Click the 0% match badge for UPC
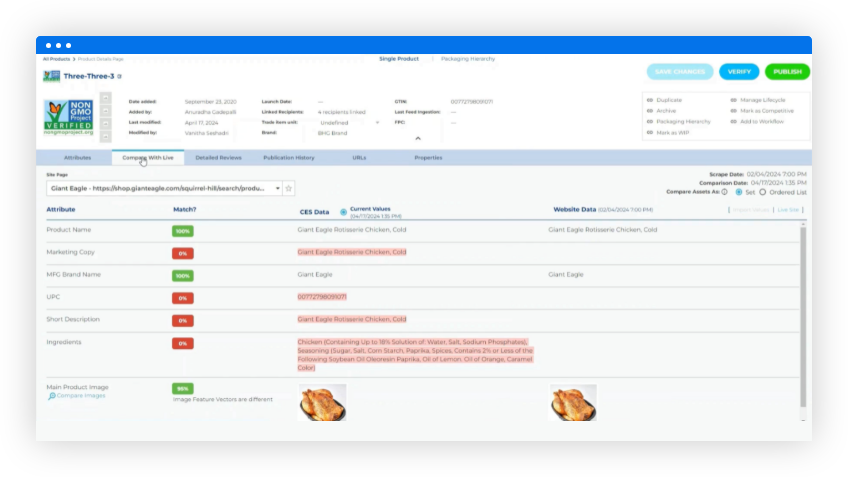This screenshot has height=477, width=848. [183, 299]
